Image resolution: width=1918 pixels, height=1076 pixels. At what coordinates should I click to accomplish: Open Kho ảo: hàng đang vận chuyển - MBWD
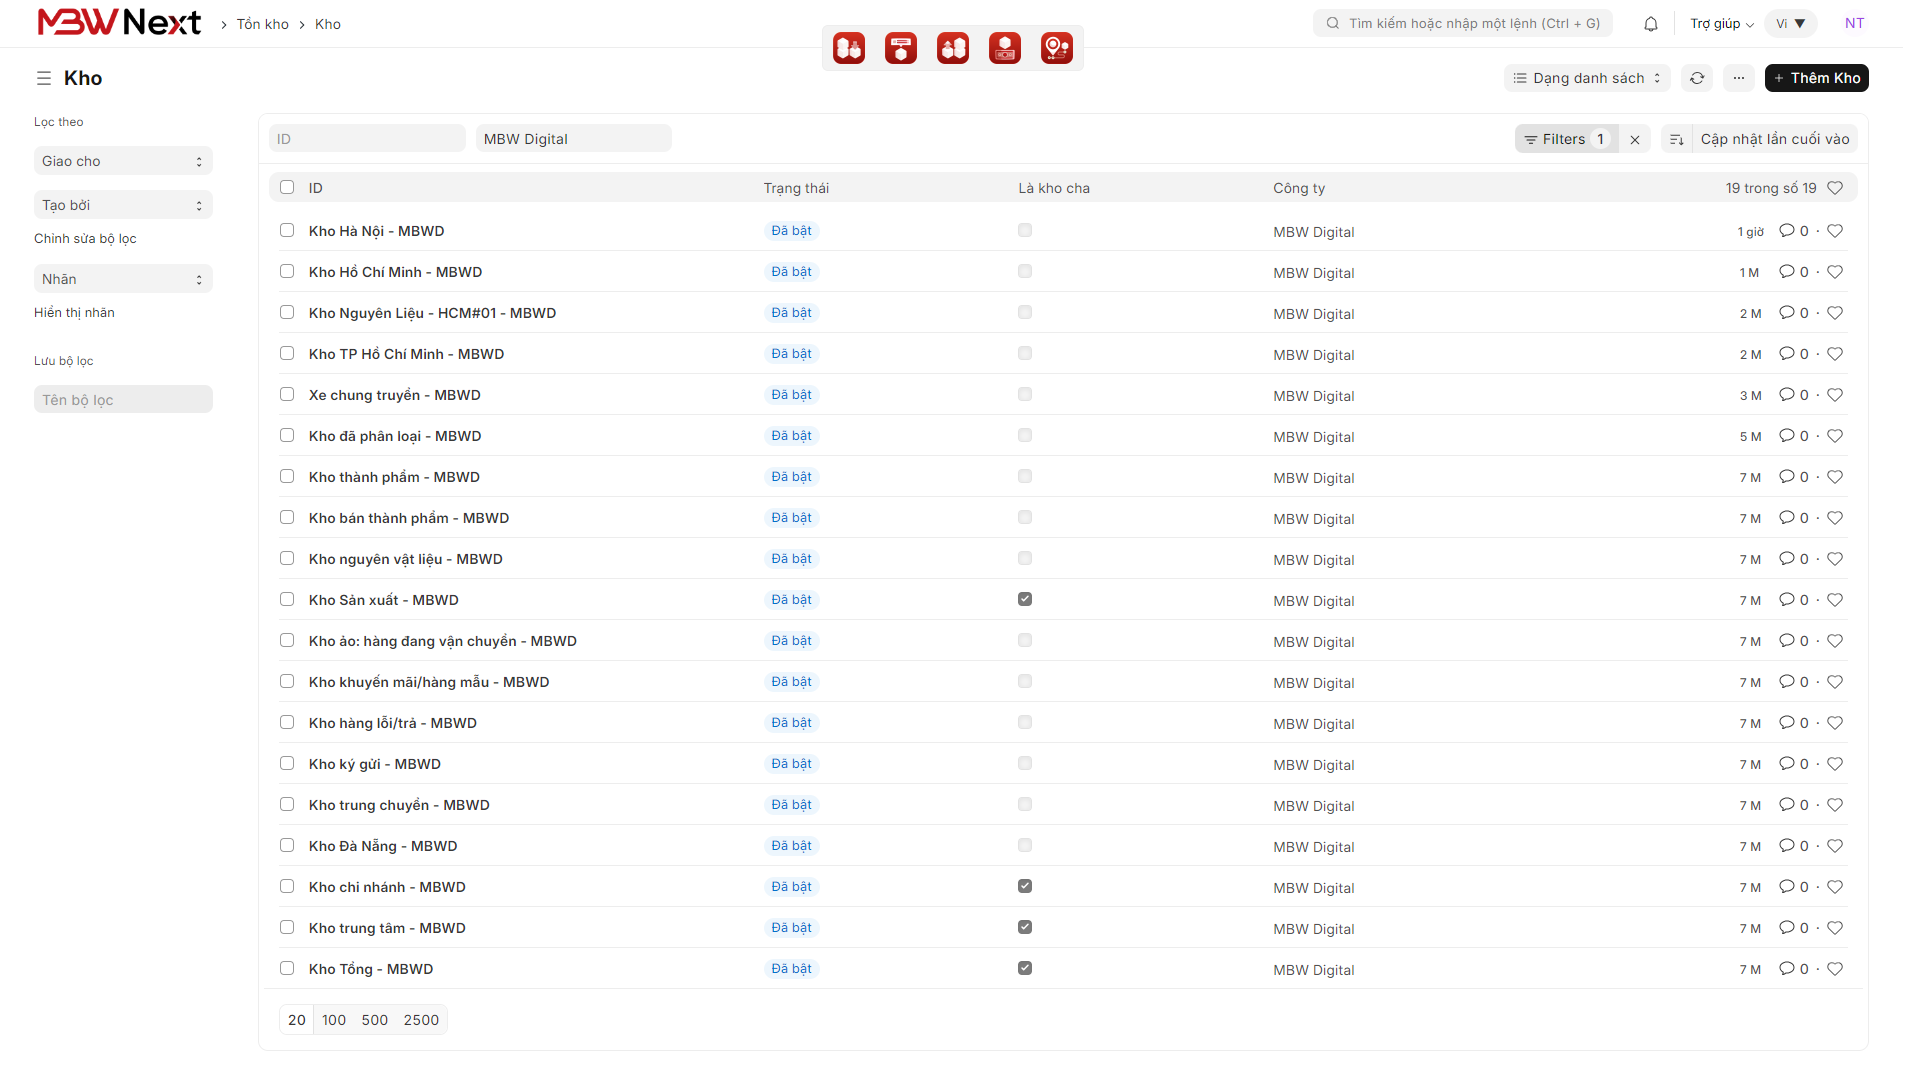click(443, 641)
